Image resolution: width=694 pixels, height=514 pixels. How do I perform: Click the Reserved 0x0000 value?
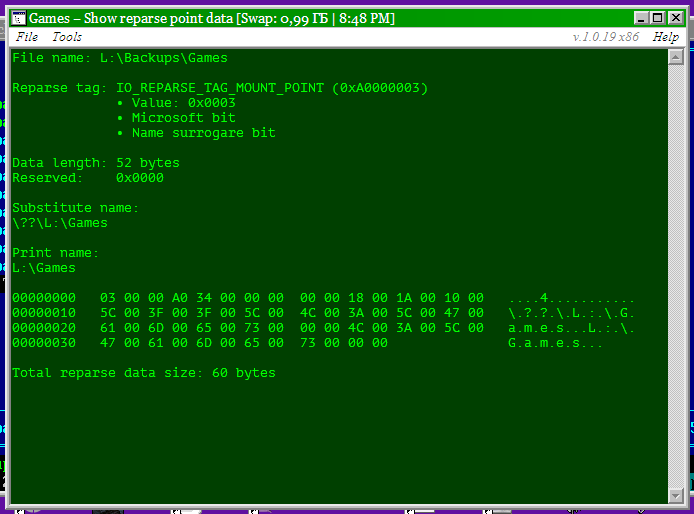[140, 178]
